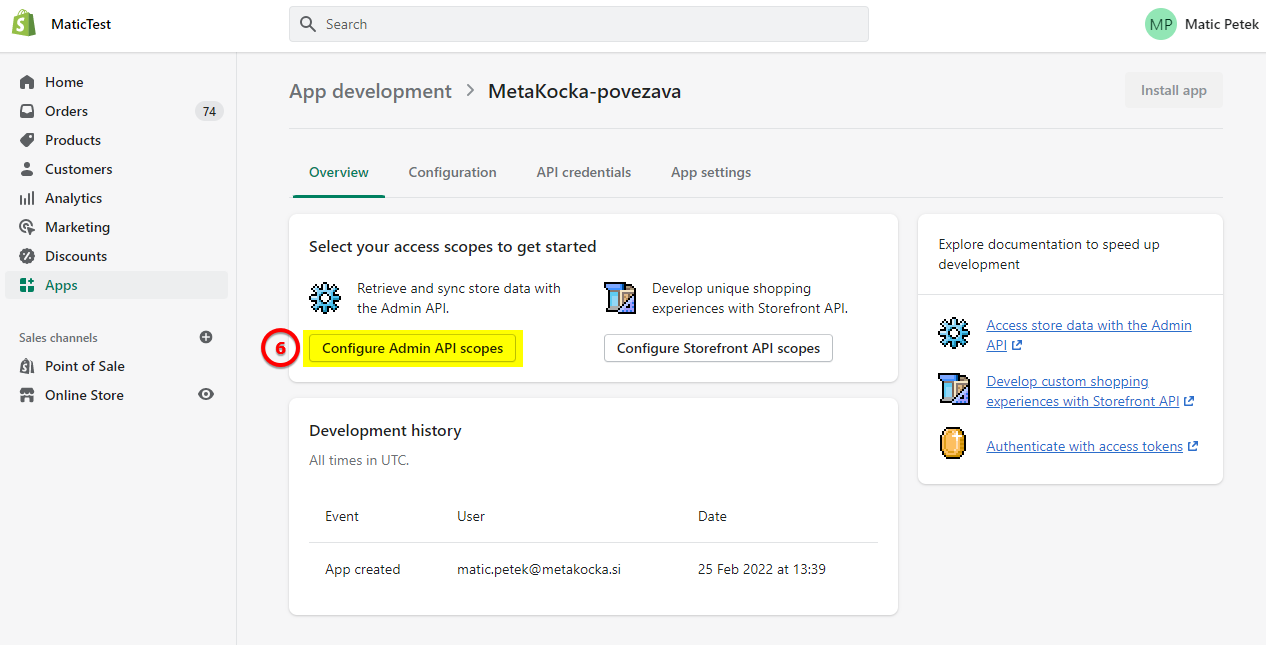Add sales channel plus icon
The height and width of the screenshot is (645, 1266).
click(x=206, y=337)
